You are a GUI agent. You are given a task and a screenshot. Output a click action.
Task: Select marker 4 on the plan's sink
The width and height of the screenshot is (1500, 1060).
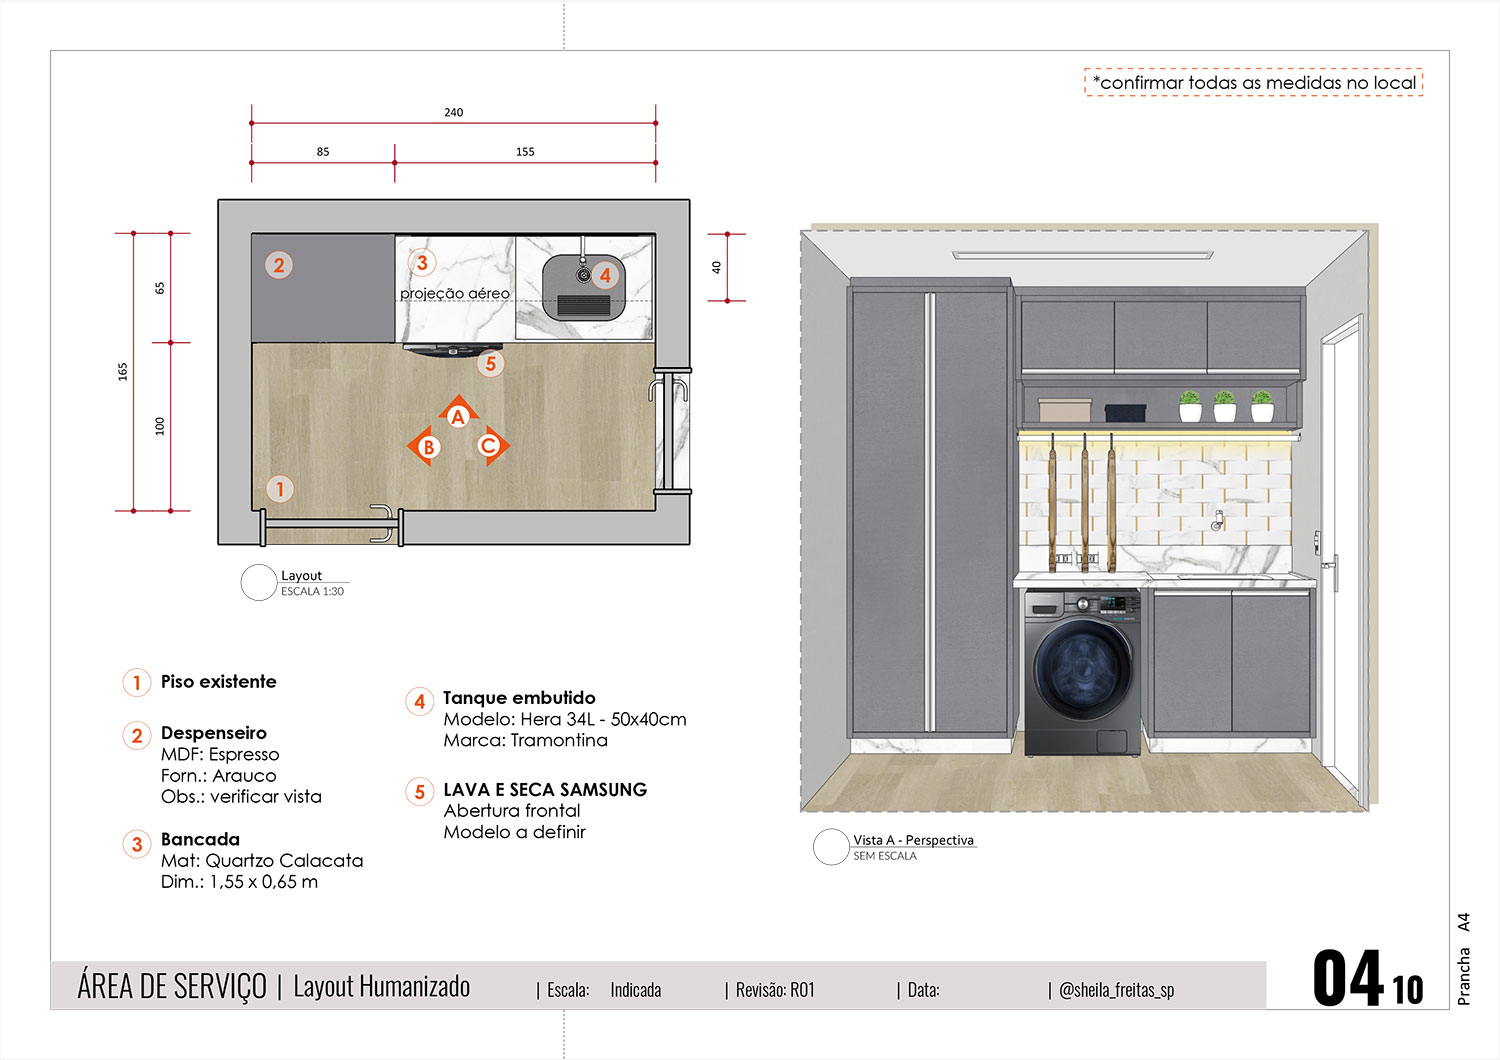click(604, 275)
